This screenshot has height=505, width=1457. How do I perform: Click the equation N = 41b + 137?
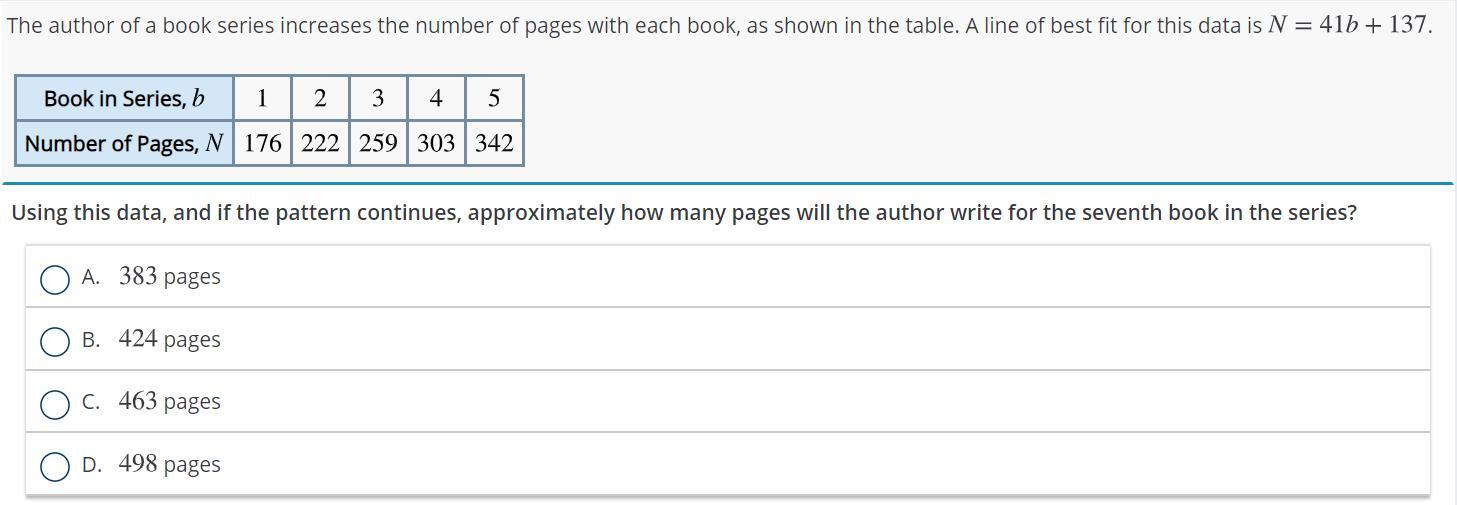[1347, 25]
